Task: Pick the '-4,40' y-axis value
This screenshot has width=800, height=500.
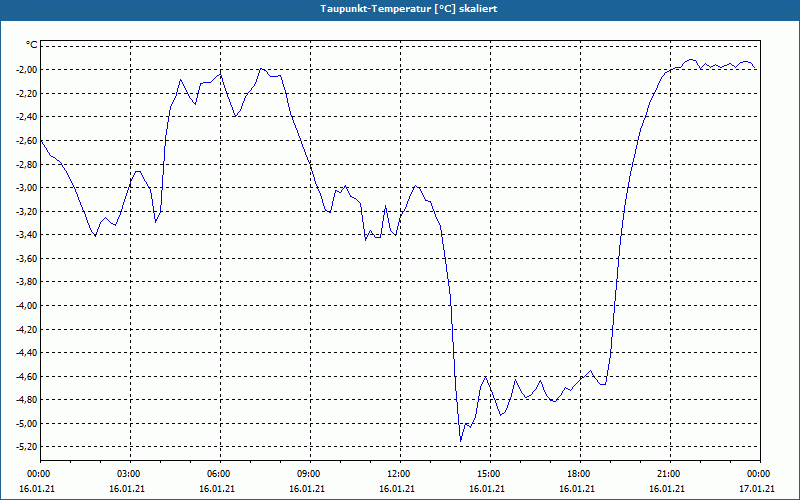Action: pyautogui.click(x=27, y=353)
